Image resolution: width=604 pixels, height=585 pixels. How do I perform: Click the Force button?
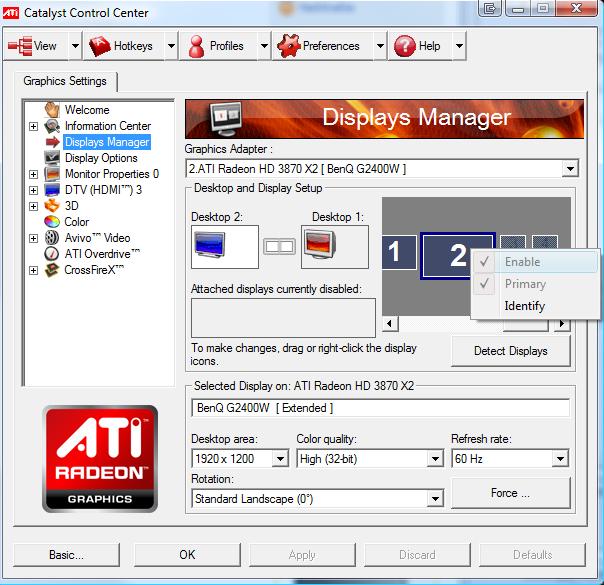click(510, 493)
